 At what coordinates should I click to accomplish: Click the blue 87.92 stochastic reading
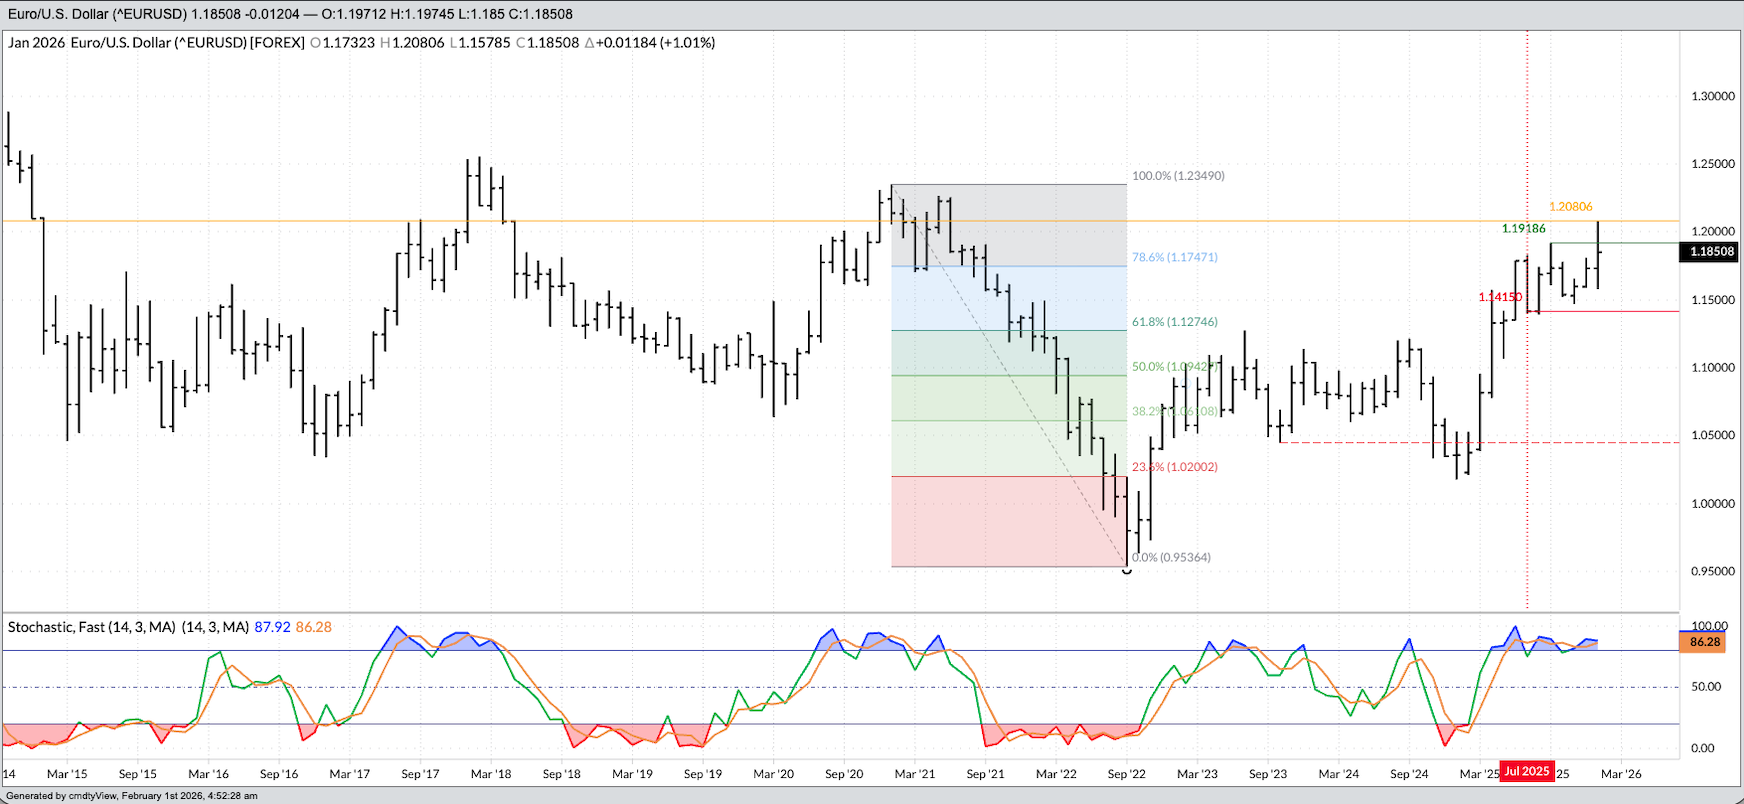click(x=272, y=627)
